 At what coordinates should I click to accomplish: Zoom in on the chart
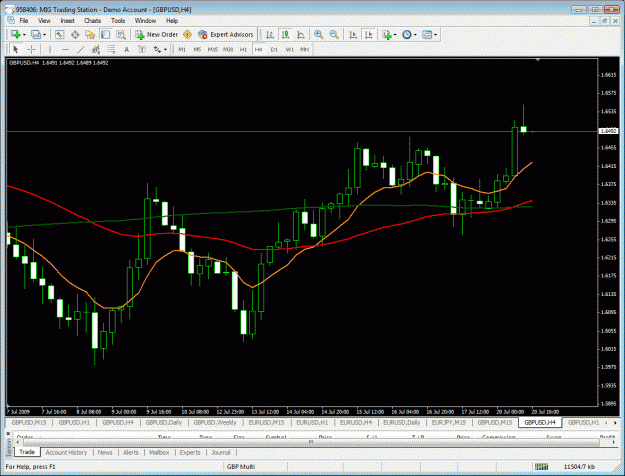pyautogui.click(x=318, y=35)
